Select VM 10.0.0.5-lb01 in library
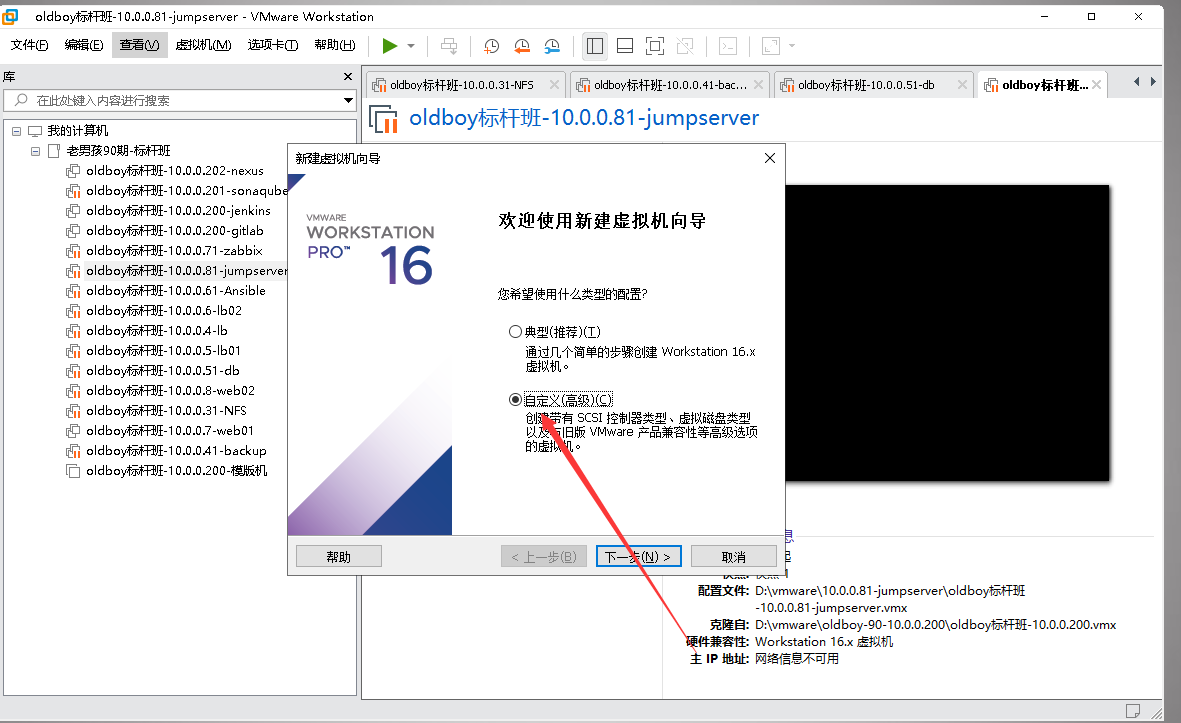The width and height of the screenshot is (1181, 723). tap(163, 350)
